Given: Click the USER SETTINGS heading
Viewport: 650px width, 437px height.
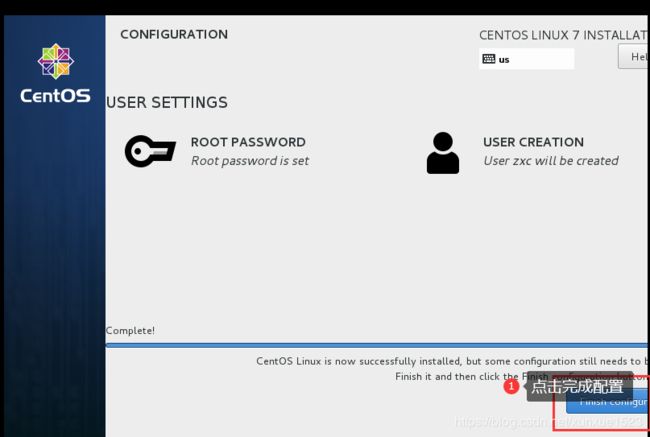Looking at the screenshot, I should (167, 102).
